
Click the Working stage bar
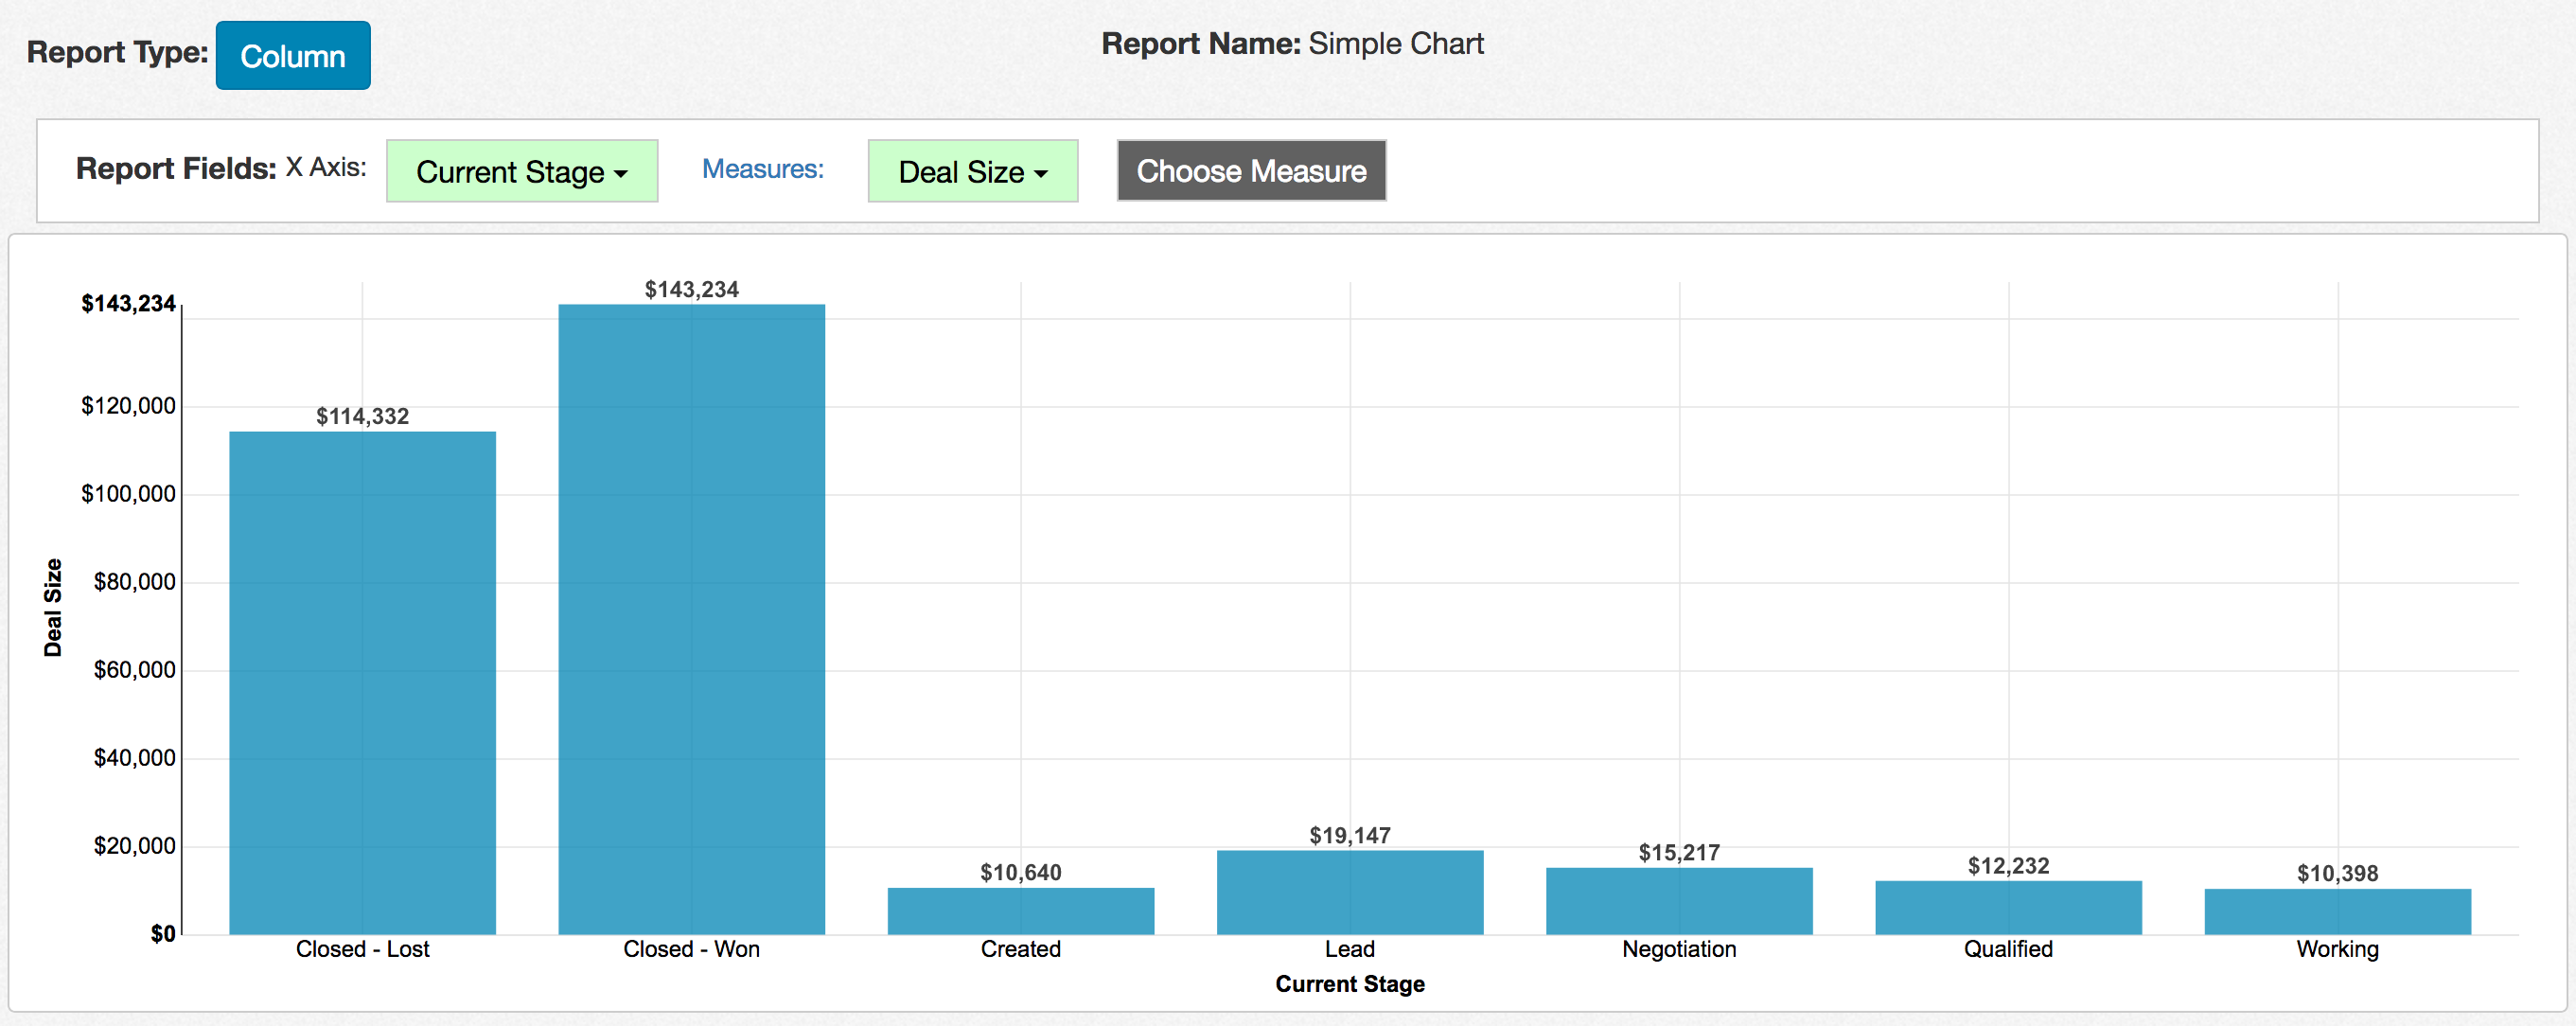click(2336, 911)
